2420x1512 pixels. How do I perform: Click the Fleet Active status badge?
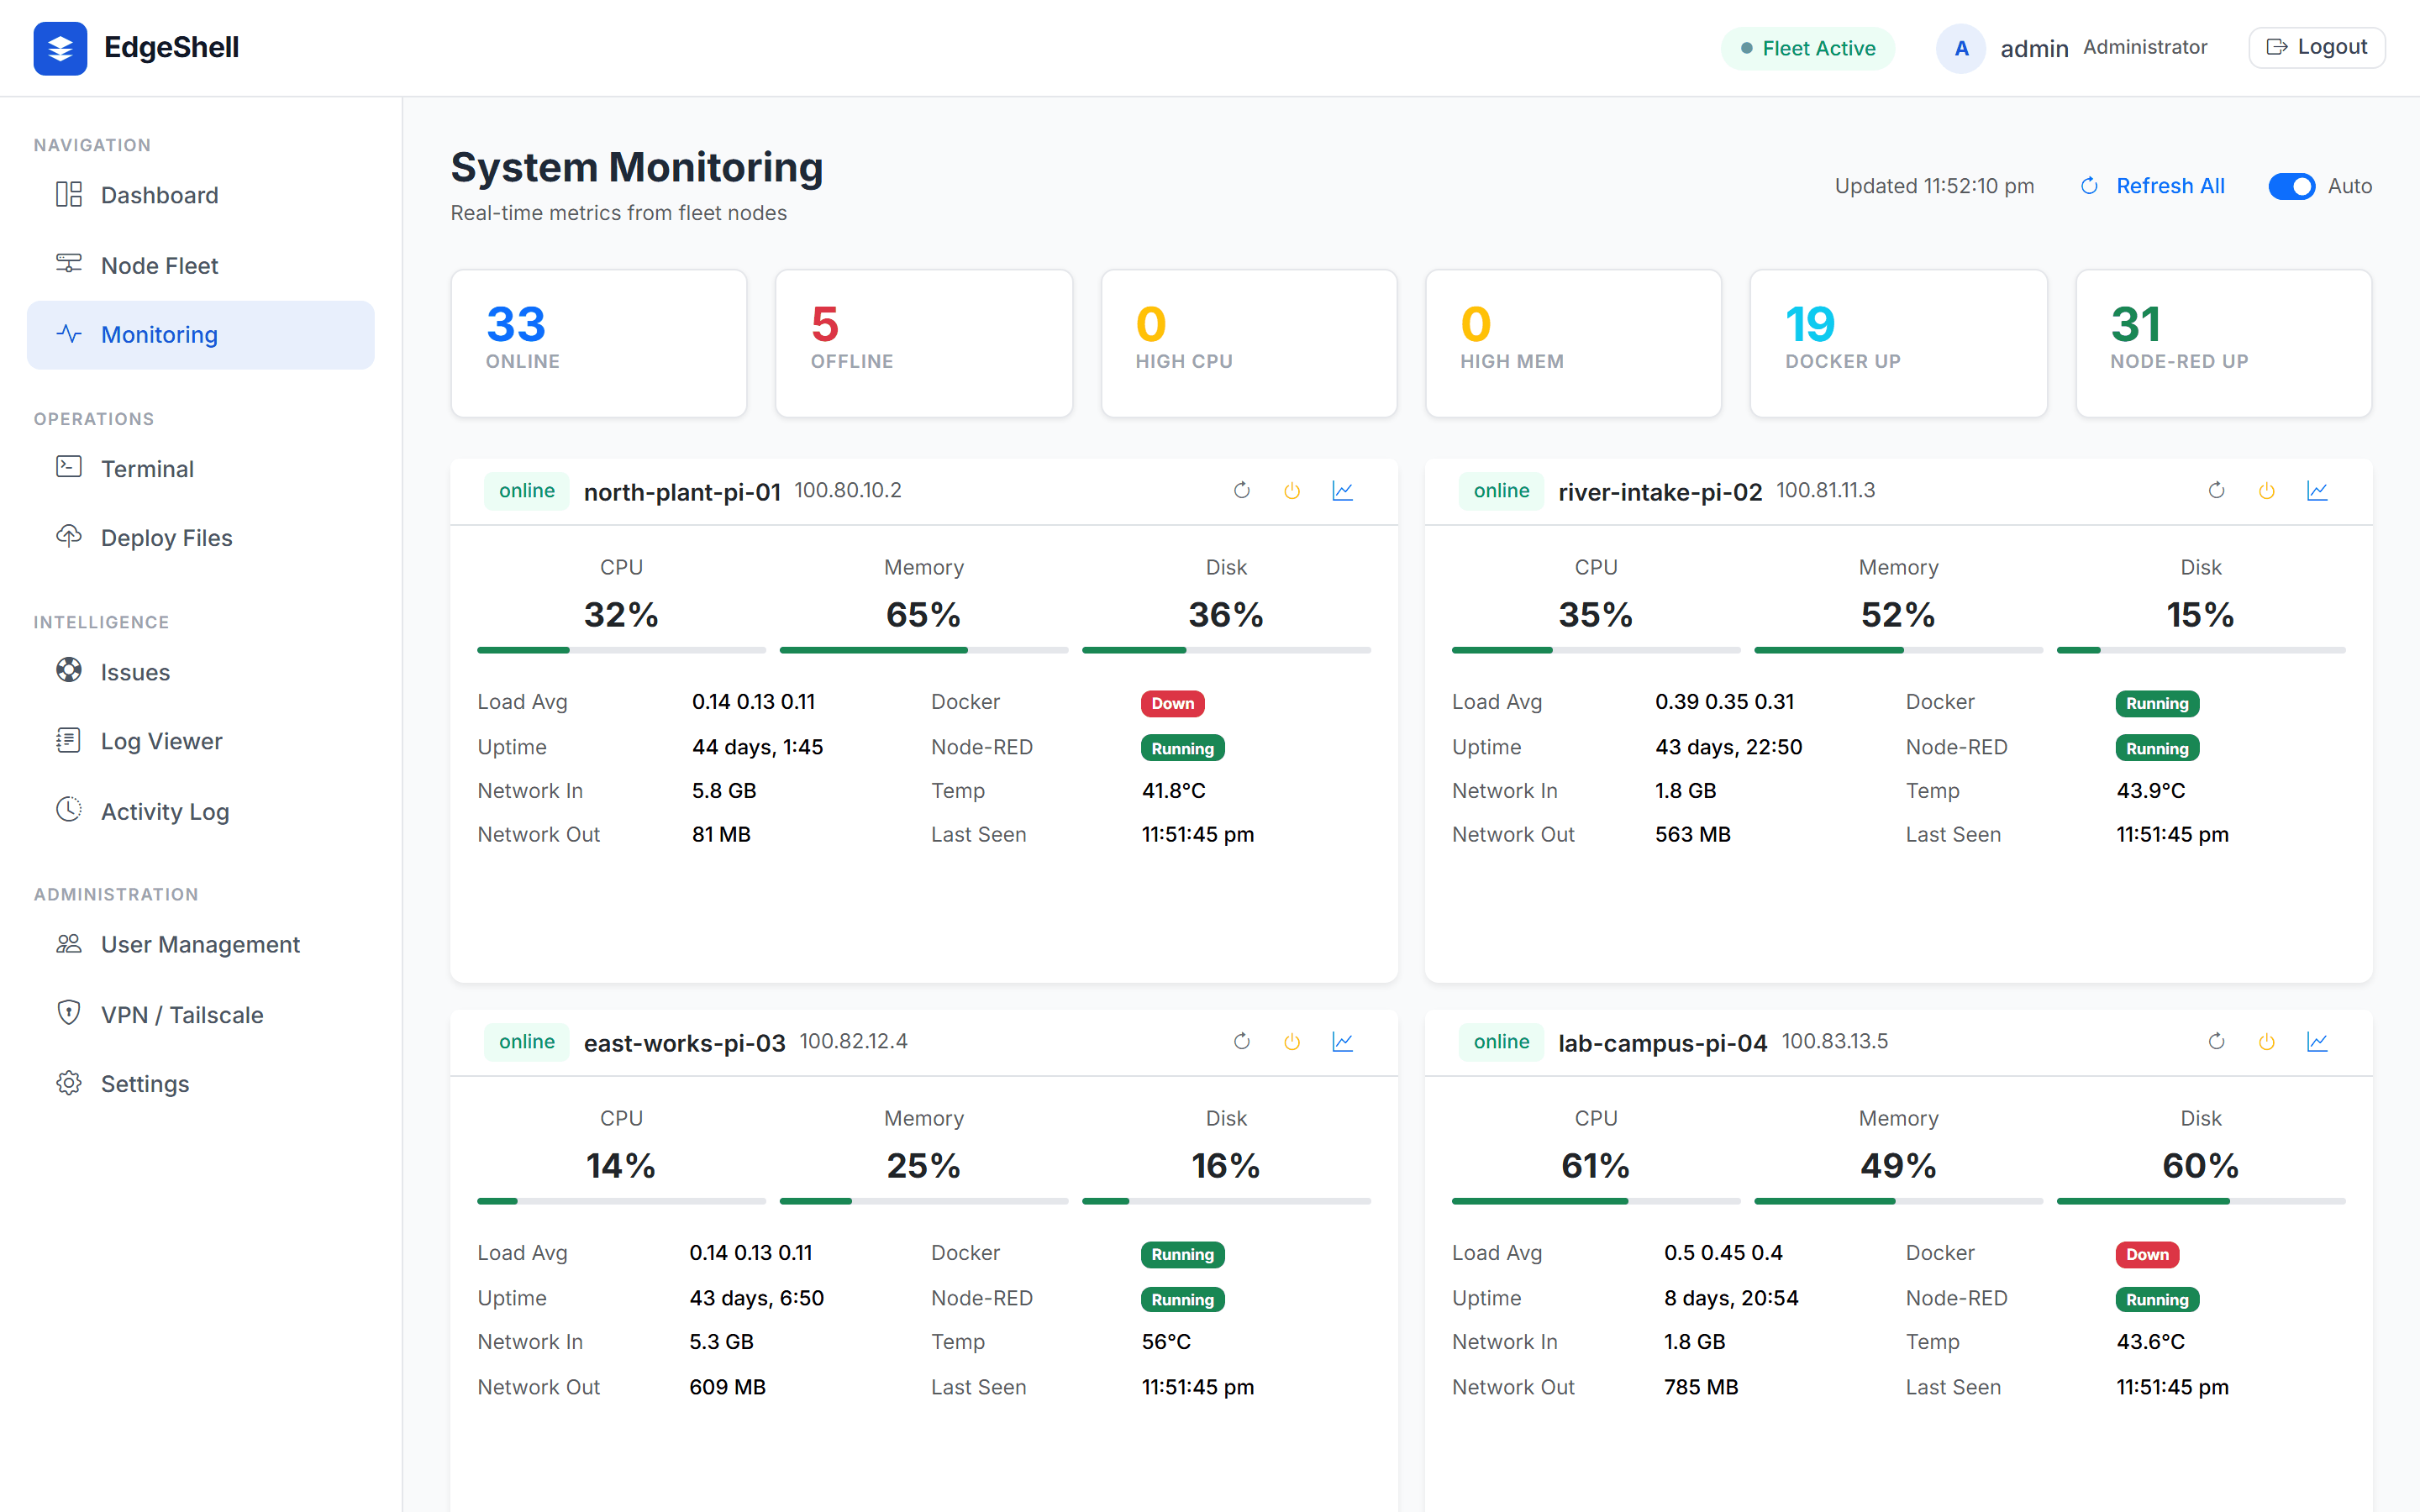tap(1807, 48)
